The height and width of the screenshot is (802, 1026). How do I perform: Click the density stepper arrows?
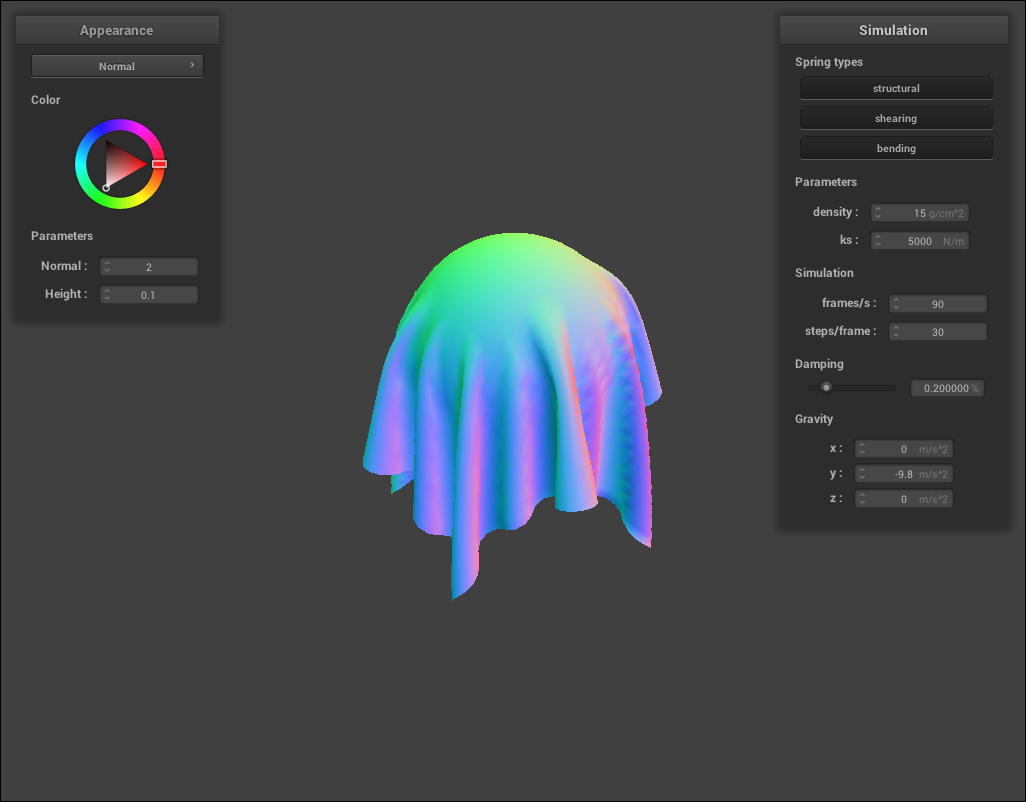[x=878, y=213]
